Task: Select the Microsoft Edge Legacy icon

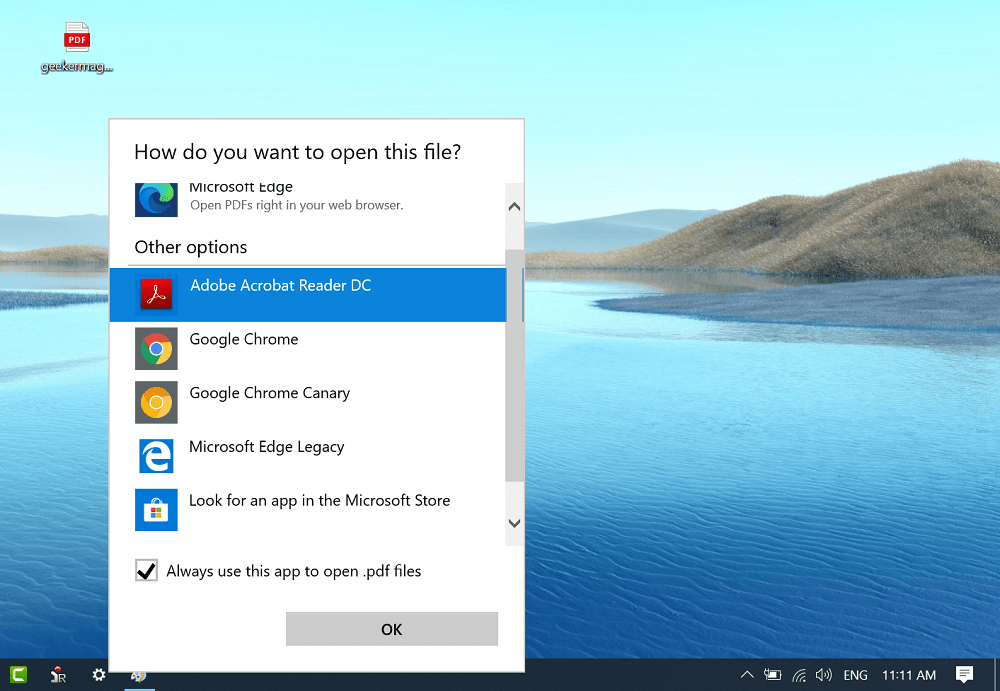Action: click(156, 456)
